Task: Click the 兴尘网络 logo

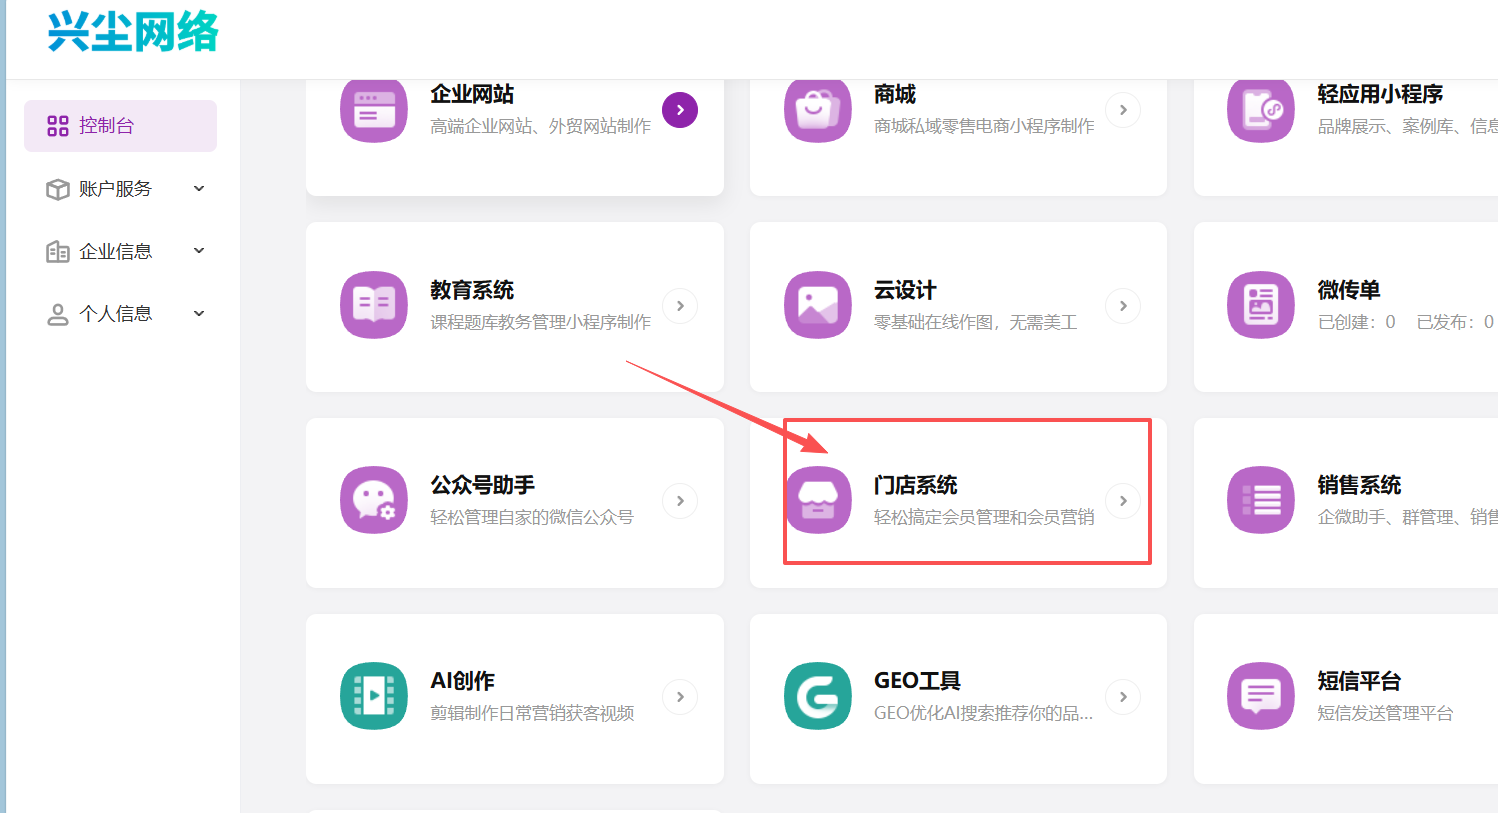Action: (133, 32)
